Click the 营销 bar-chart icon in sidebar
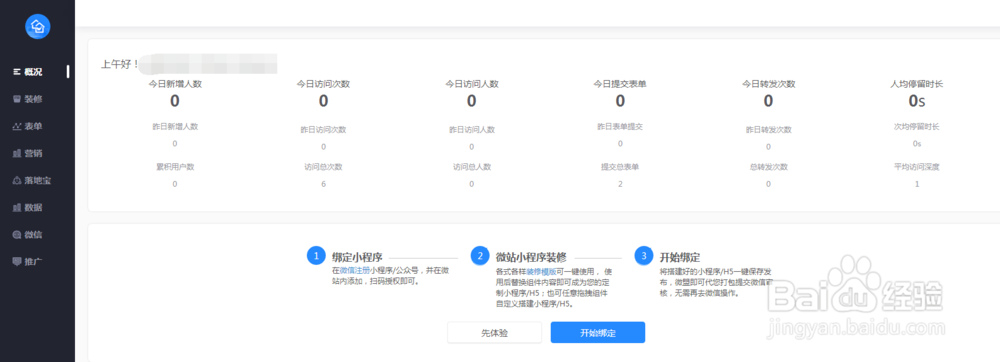This screenshot has height=362, width=1000. click(x=17, y=154)
